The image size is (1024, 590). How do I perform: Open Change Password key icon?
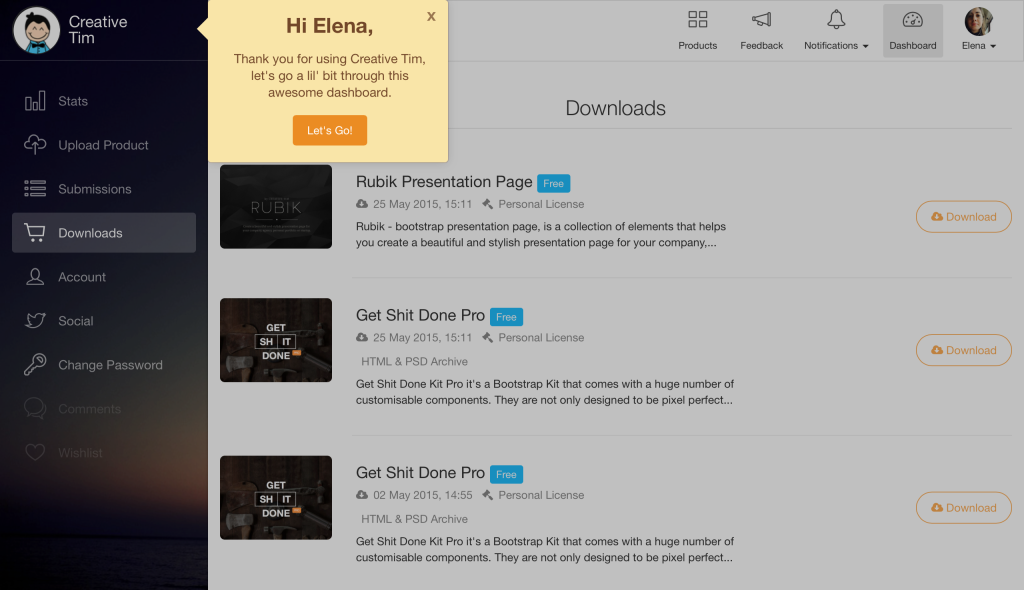coord(35,365)
